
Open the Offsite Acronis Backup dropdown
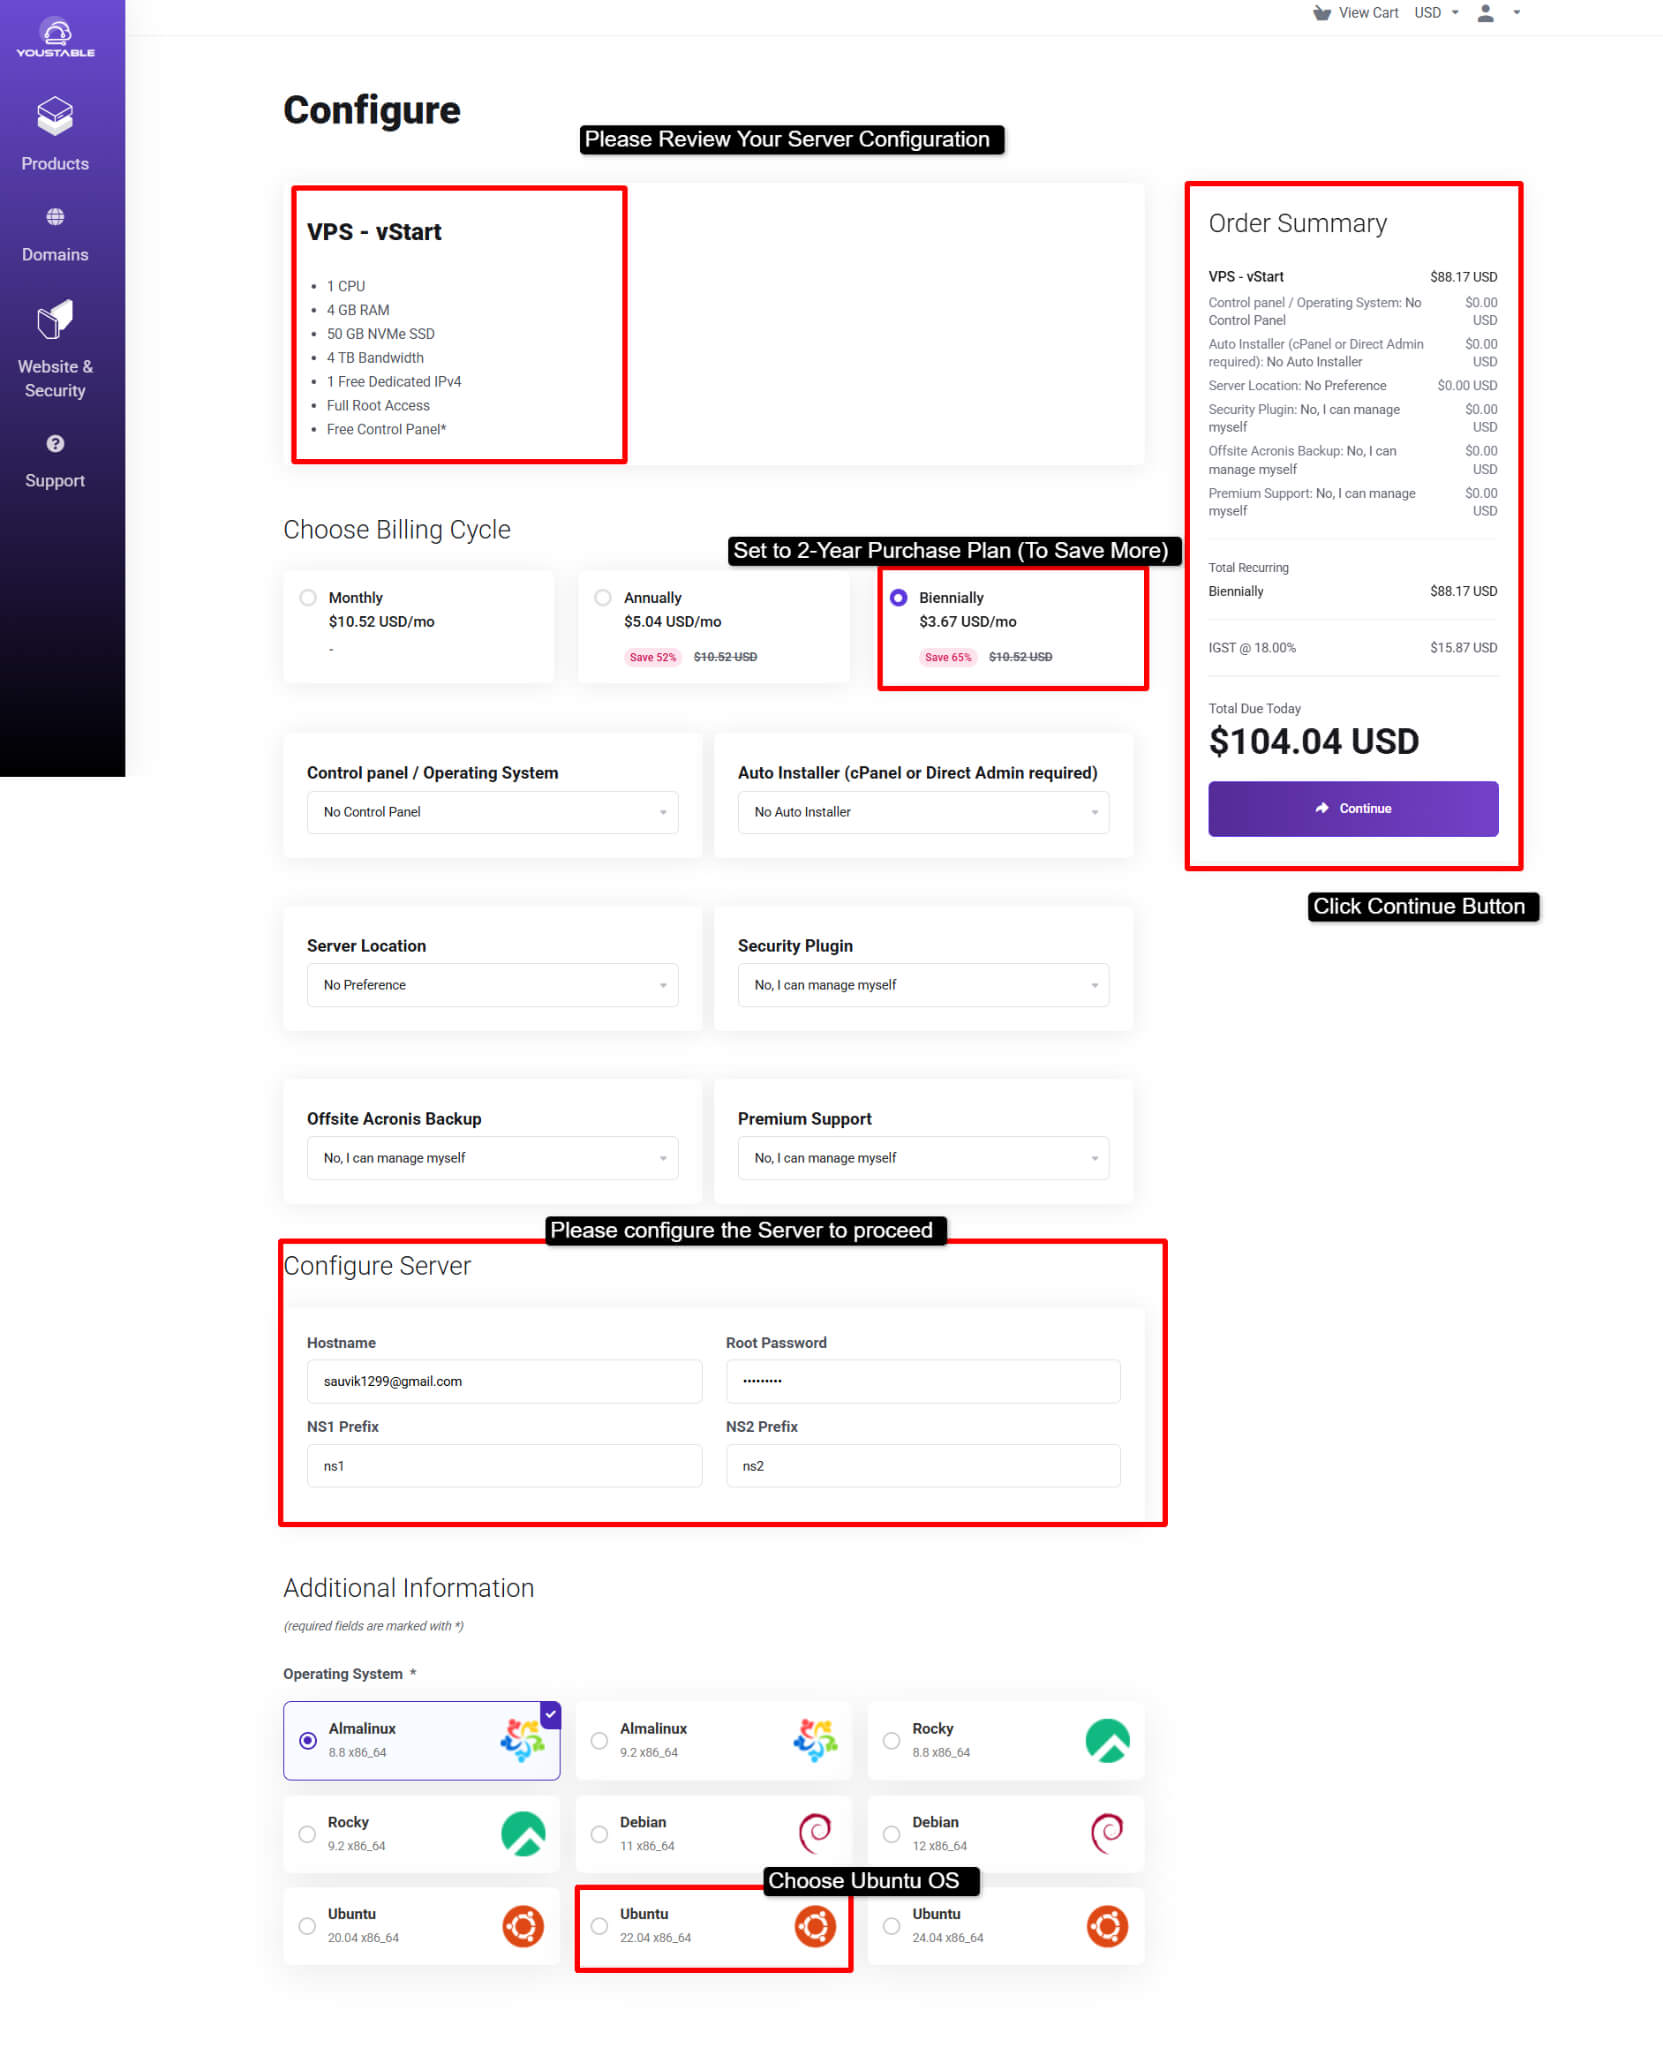tap(492, 1158)
